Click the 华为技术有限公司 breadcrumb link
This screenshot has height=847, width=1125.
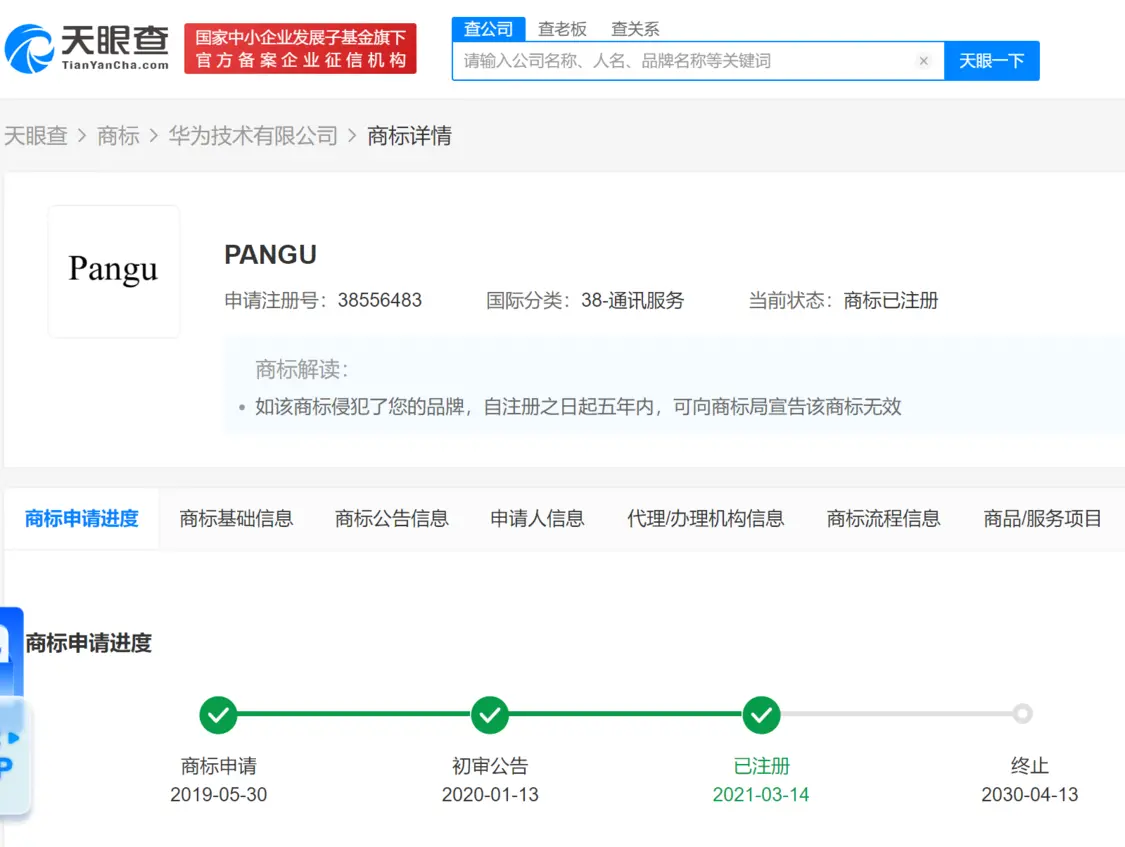(253, 136)
